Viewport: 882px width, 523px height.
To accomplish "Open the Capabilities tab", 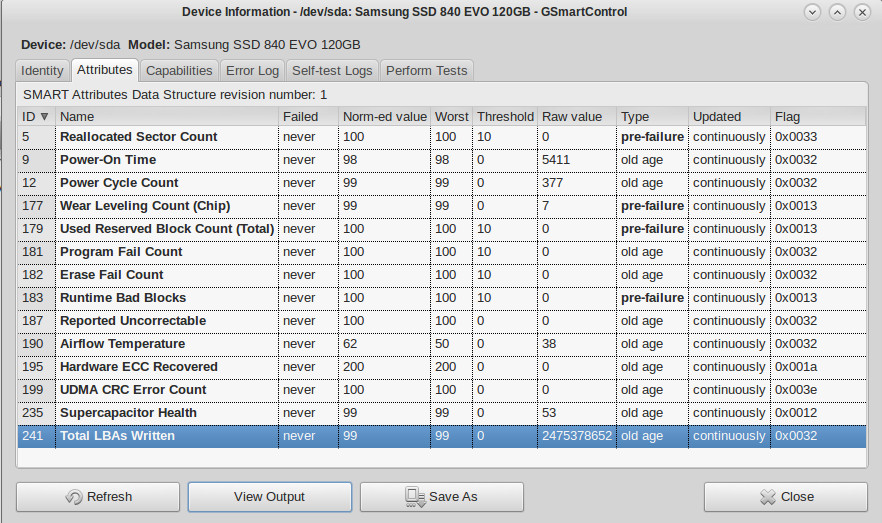I will pyautogui.click(x=179, y=71).
